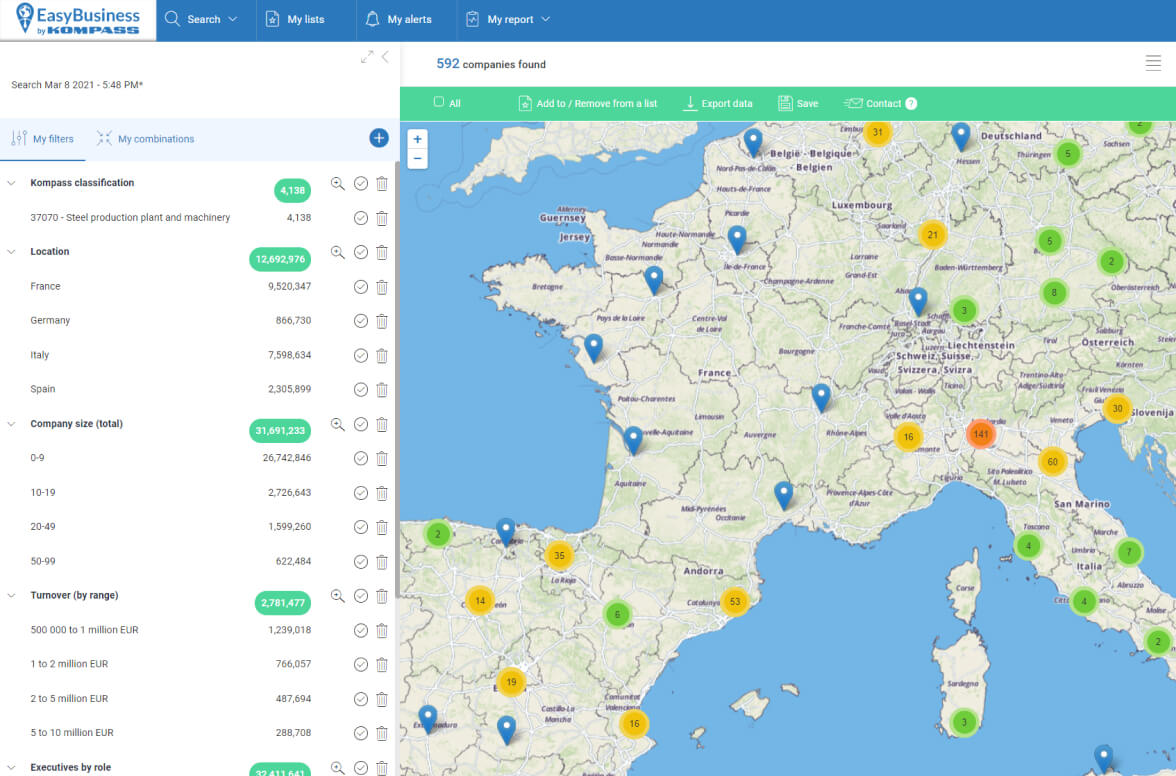This screenshot has height=776, width=1176.
Task: Click the orange 141 cluster marker
Action: [x=981, y=435]
